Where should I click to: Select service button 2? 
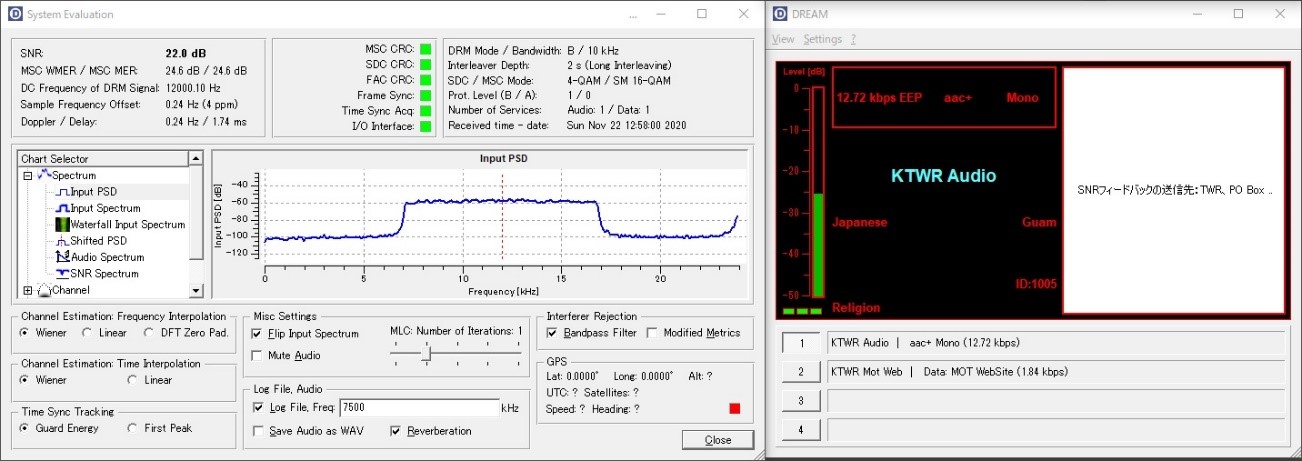point(801,372)
